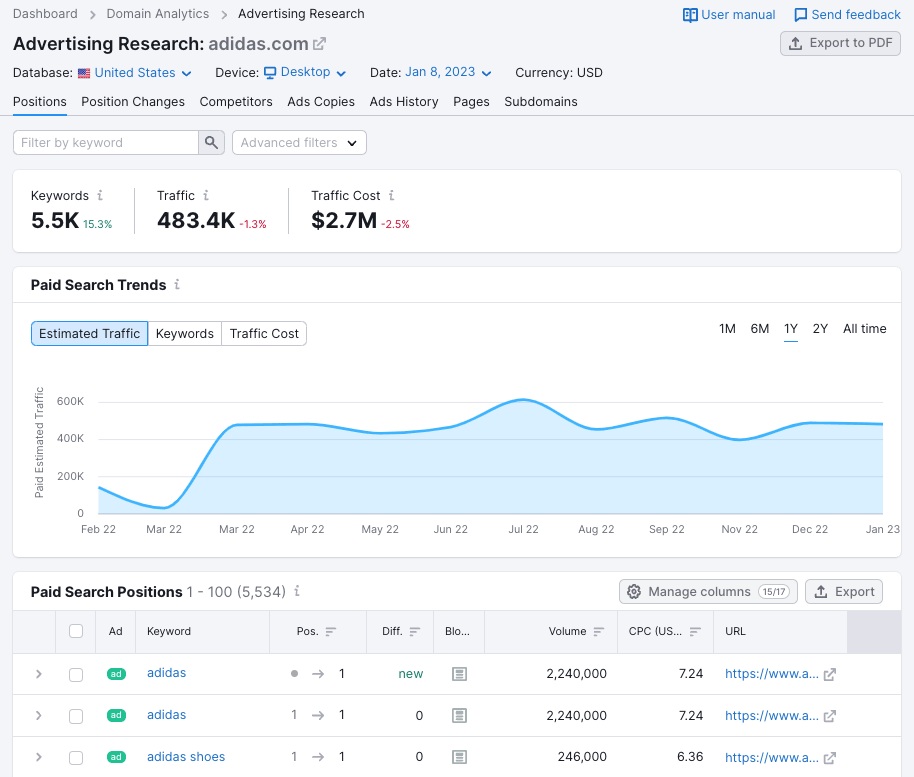Expand the adidas shoes row
The image size is (914, 777).
[x=38, y=758]
